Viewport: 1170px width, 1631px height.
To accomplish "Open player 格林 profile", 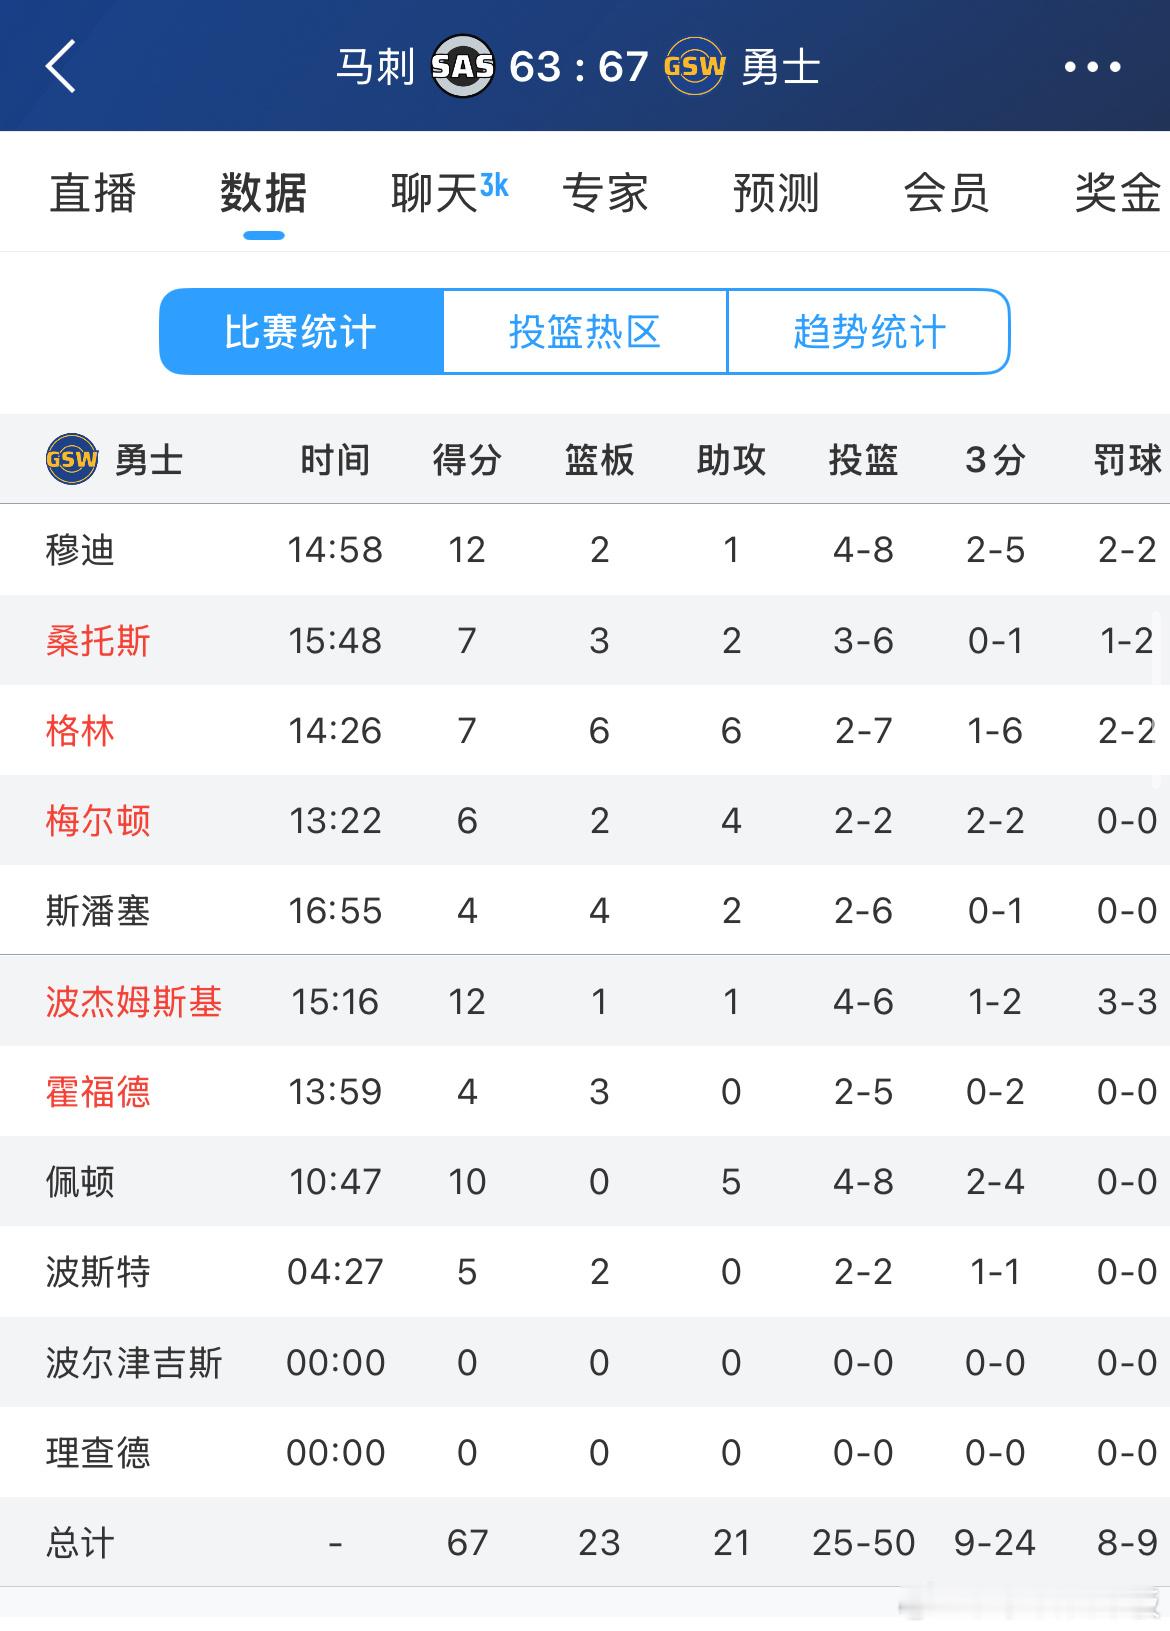I will point(80,731).
